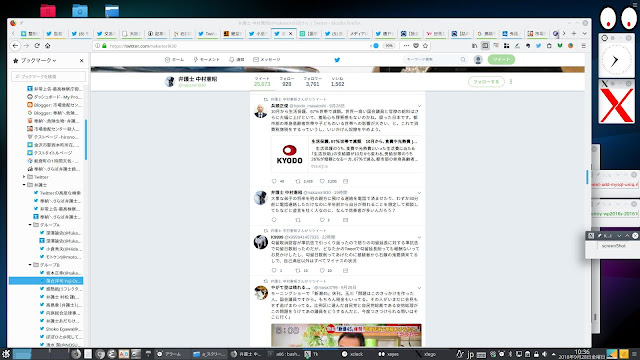Save page to Pocket icon
The width and height of the screenshot is (640, 360).
pos(416,46)
